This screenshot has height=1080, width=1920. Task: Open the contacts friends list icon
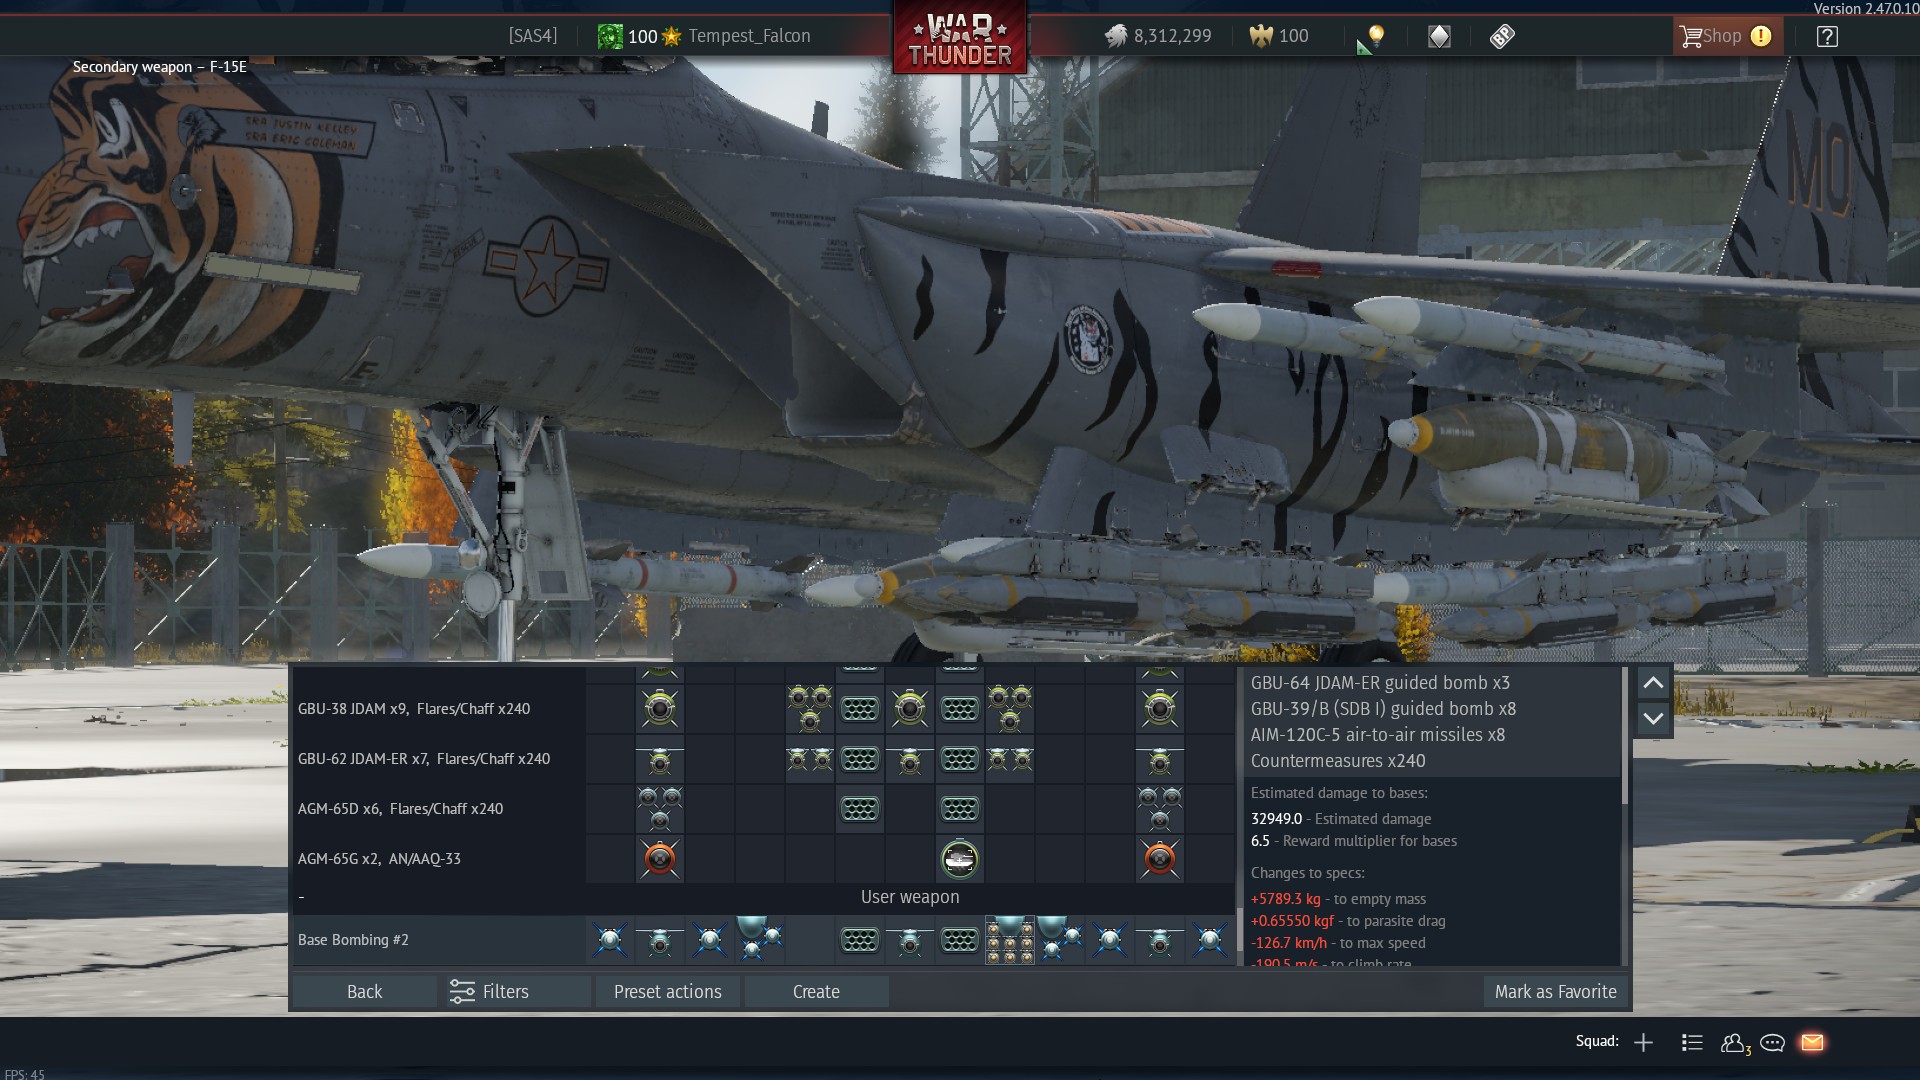tap(1734, 1042)
